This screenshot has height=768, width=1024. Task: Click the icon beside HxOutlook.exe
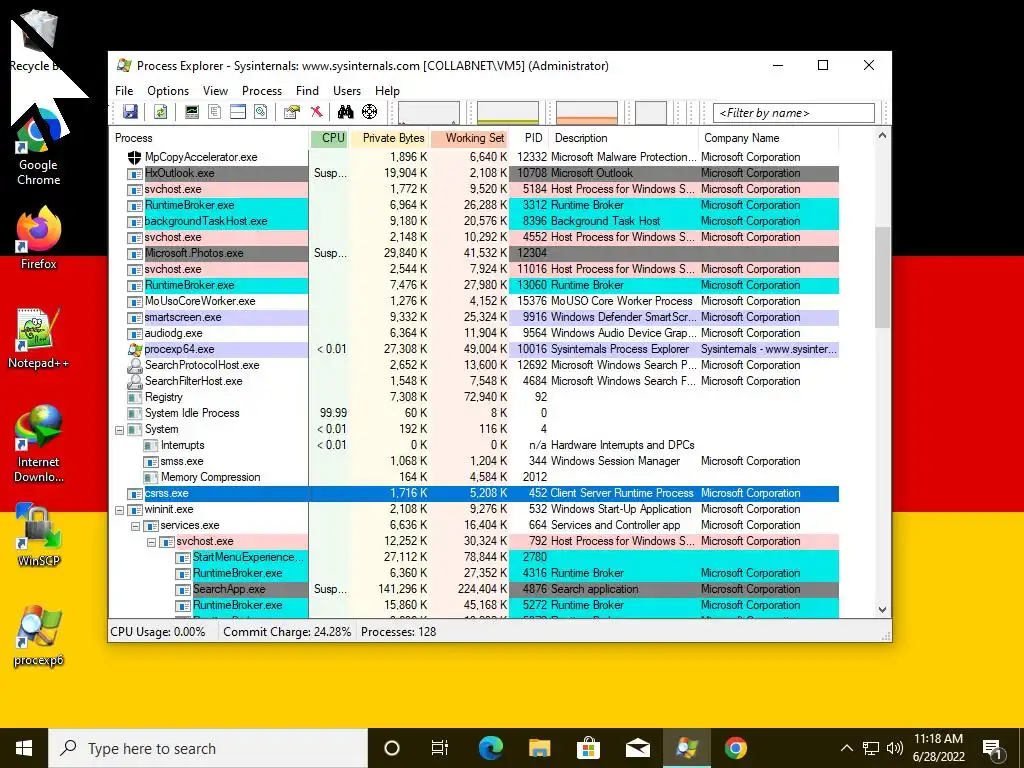135,174
